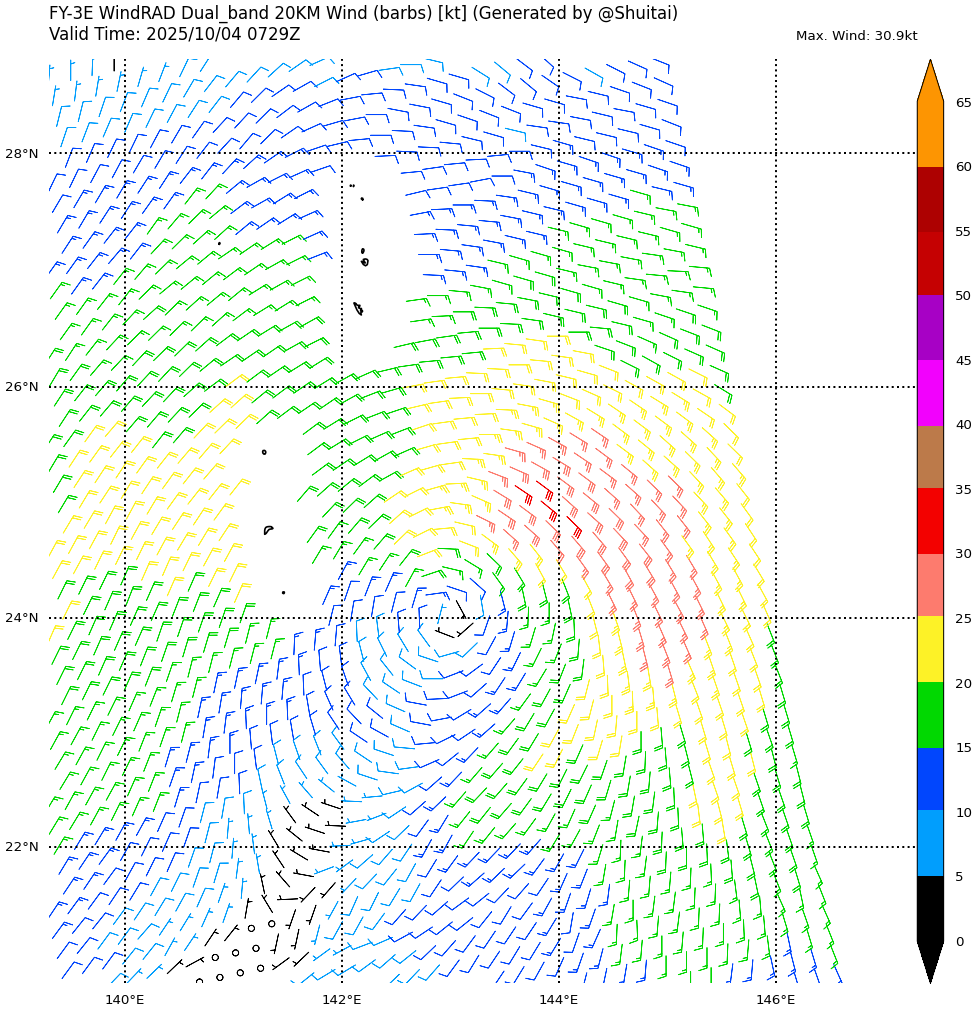Select the 24°N latitude axis label

pos(22,618)
